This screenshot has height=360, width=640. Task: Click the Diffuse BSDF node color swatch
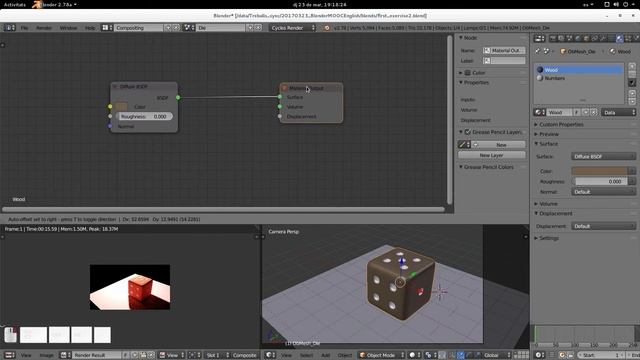point(122,107)
